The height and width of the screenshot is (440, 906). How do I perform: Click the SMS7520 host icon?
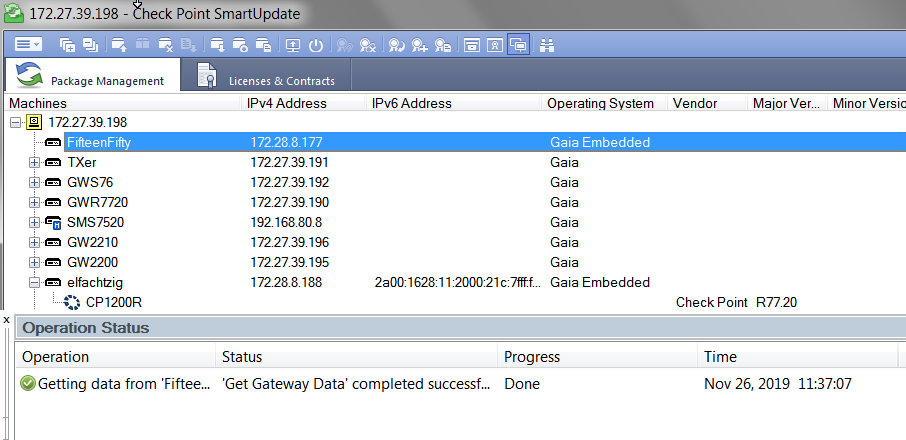click(53, 223)
